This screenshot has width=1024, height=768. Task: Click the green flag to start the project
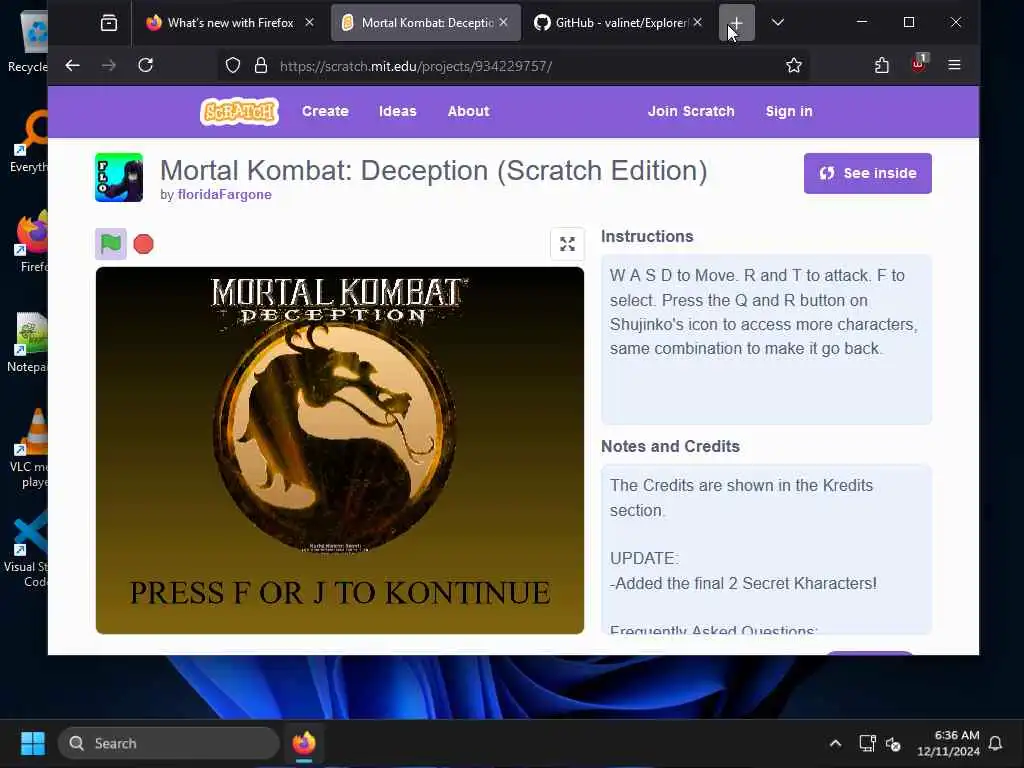(110, 244)
